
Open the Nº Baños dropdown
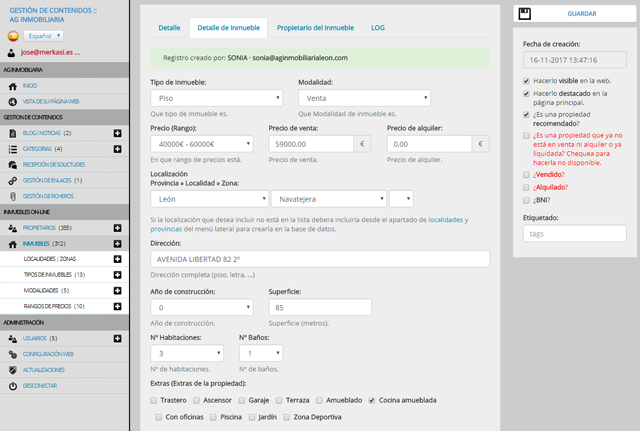(x=261, y=353)
